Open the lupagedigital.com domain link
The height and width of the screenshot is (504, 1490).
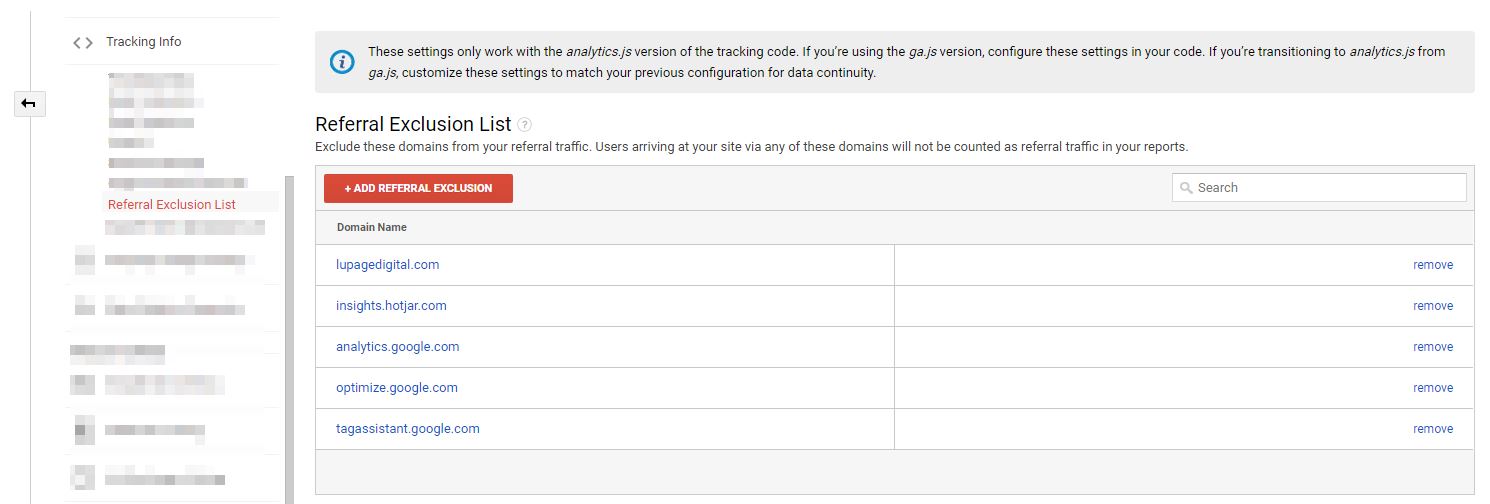pos(388,265)
